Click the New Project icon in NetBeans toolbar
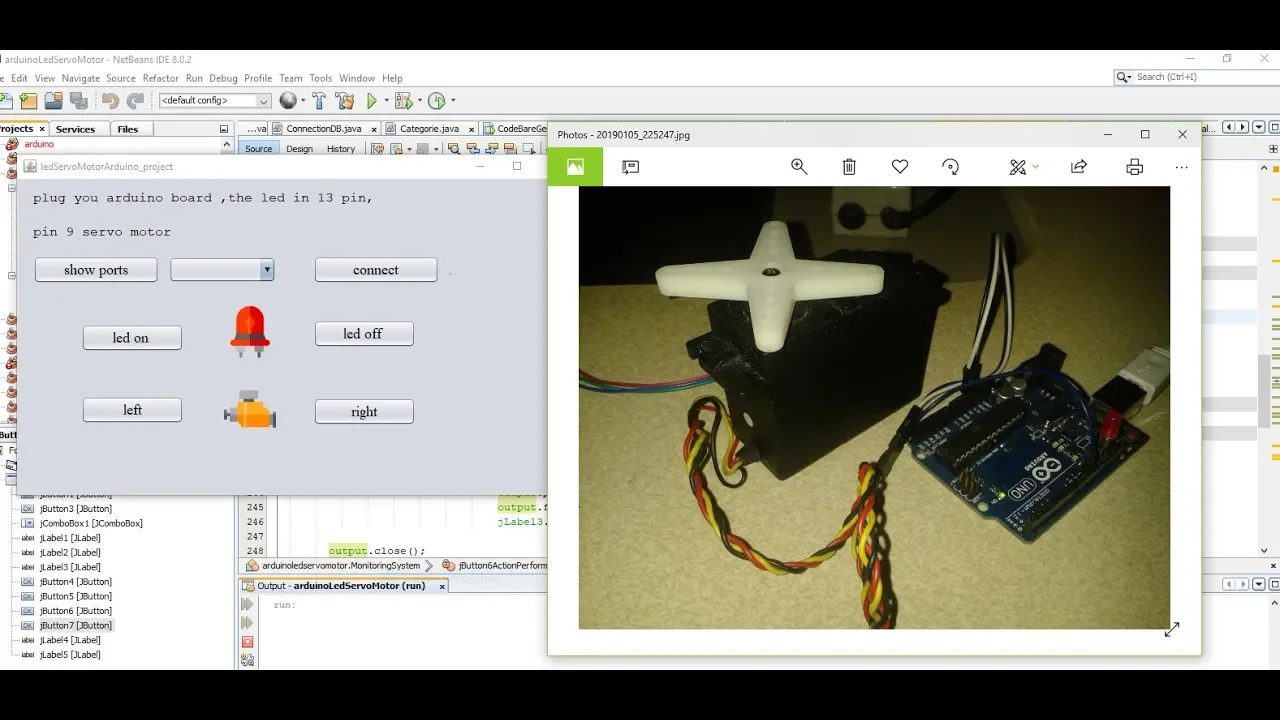Image resolution: width=1280 pixels, height=720 pixels. point(28,101)
